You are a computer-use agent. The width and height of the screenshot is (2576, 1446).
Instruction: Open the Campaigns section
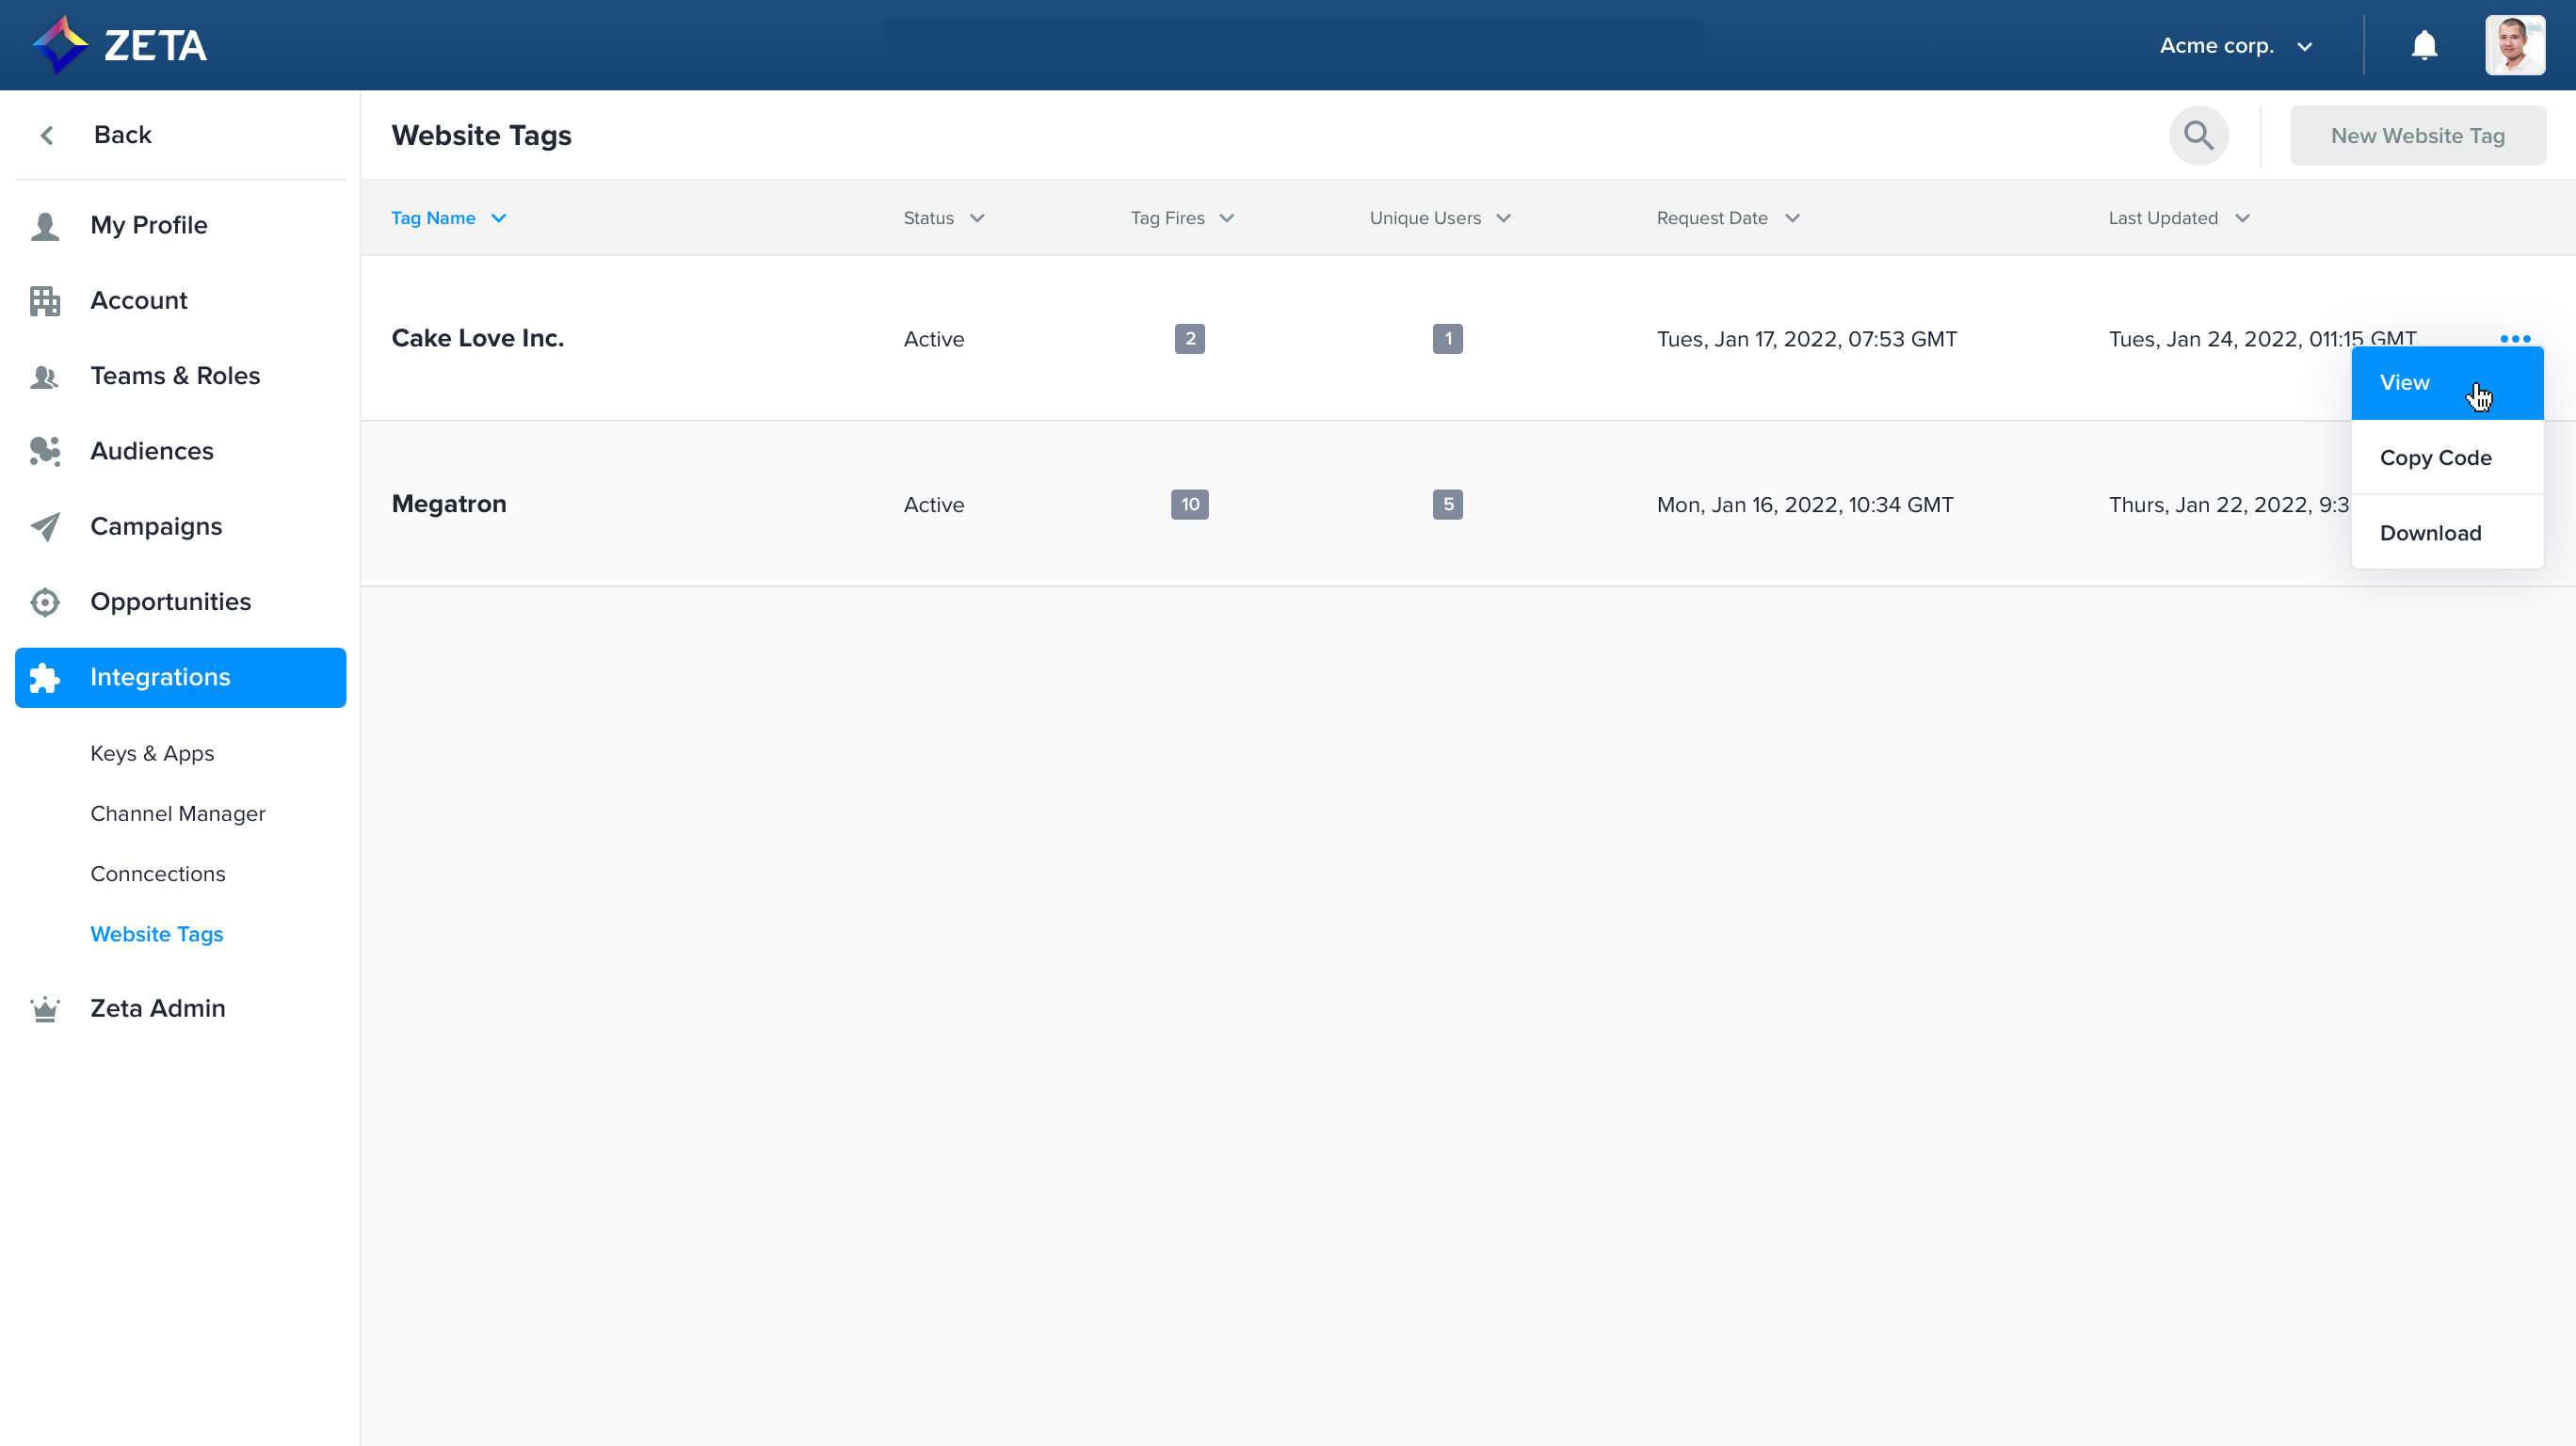click(155, 526)
